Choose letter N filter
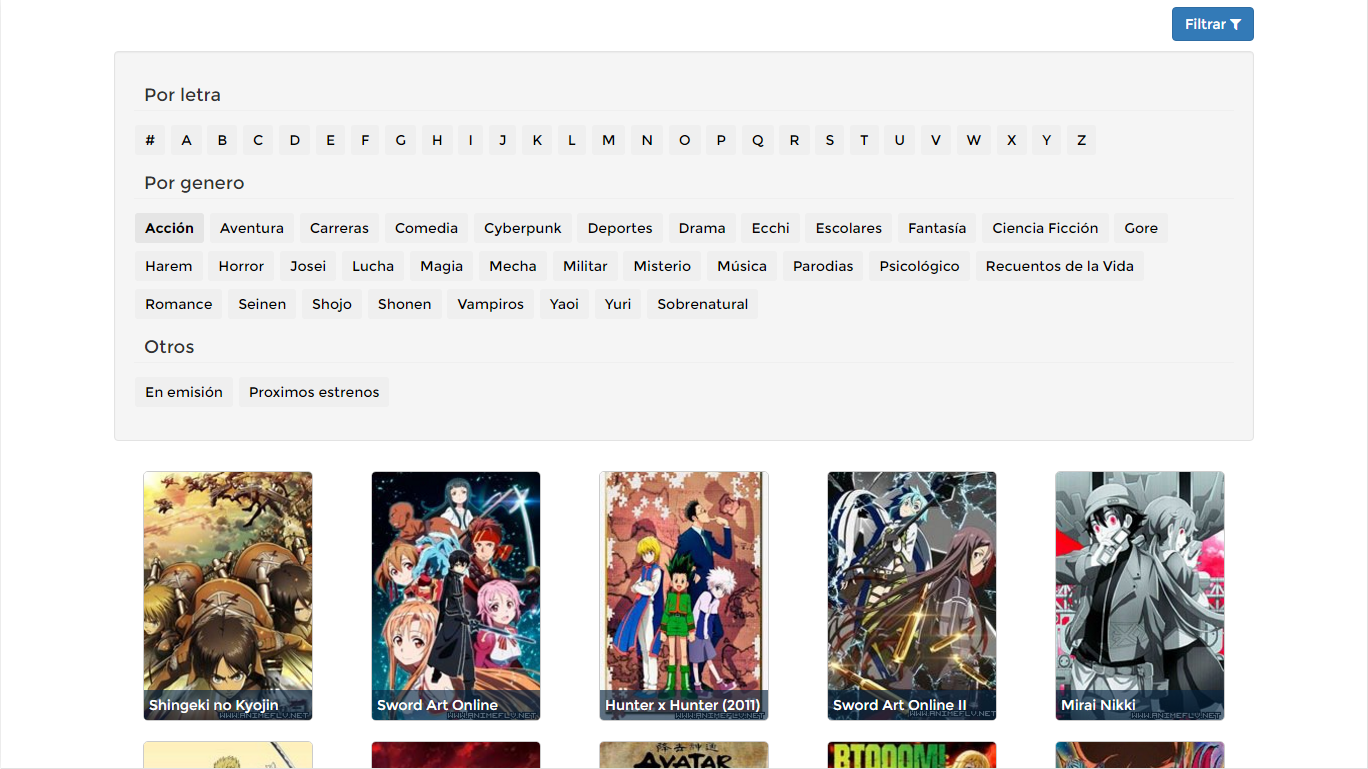This screenshot has height=769, width=1368. point(647,140)
